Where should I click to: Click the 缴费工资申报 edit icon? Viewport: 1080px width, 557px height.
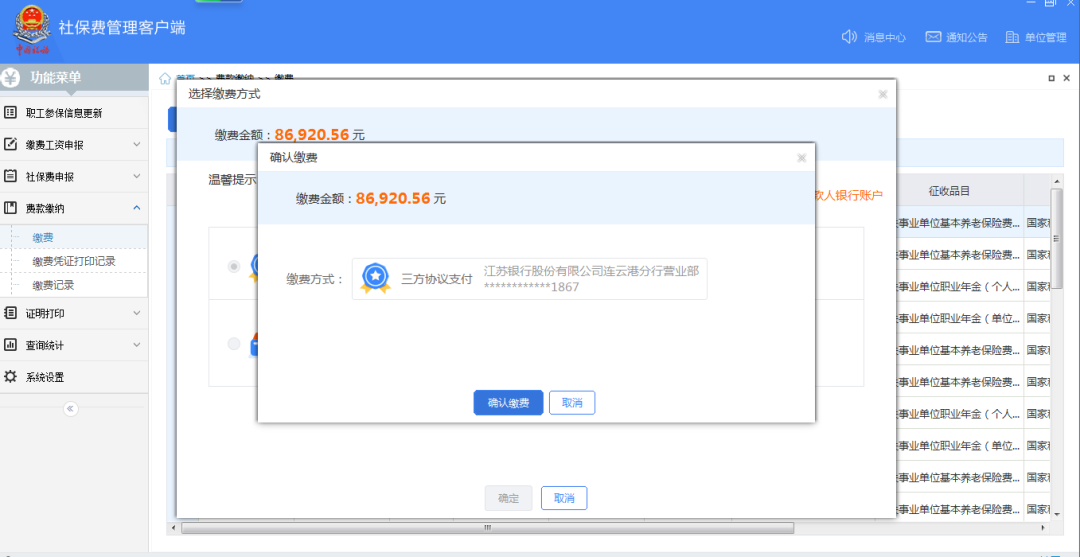pos(10,144)
